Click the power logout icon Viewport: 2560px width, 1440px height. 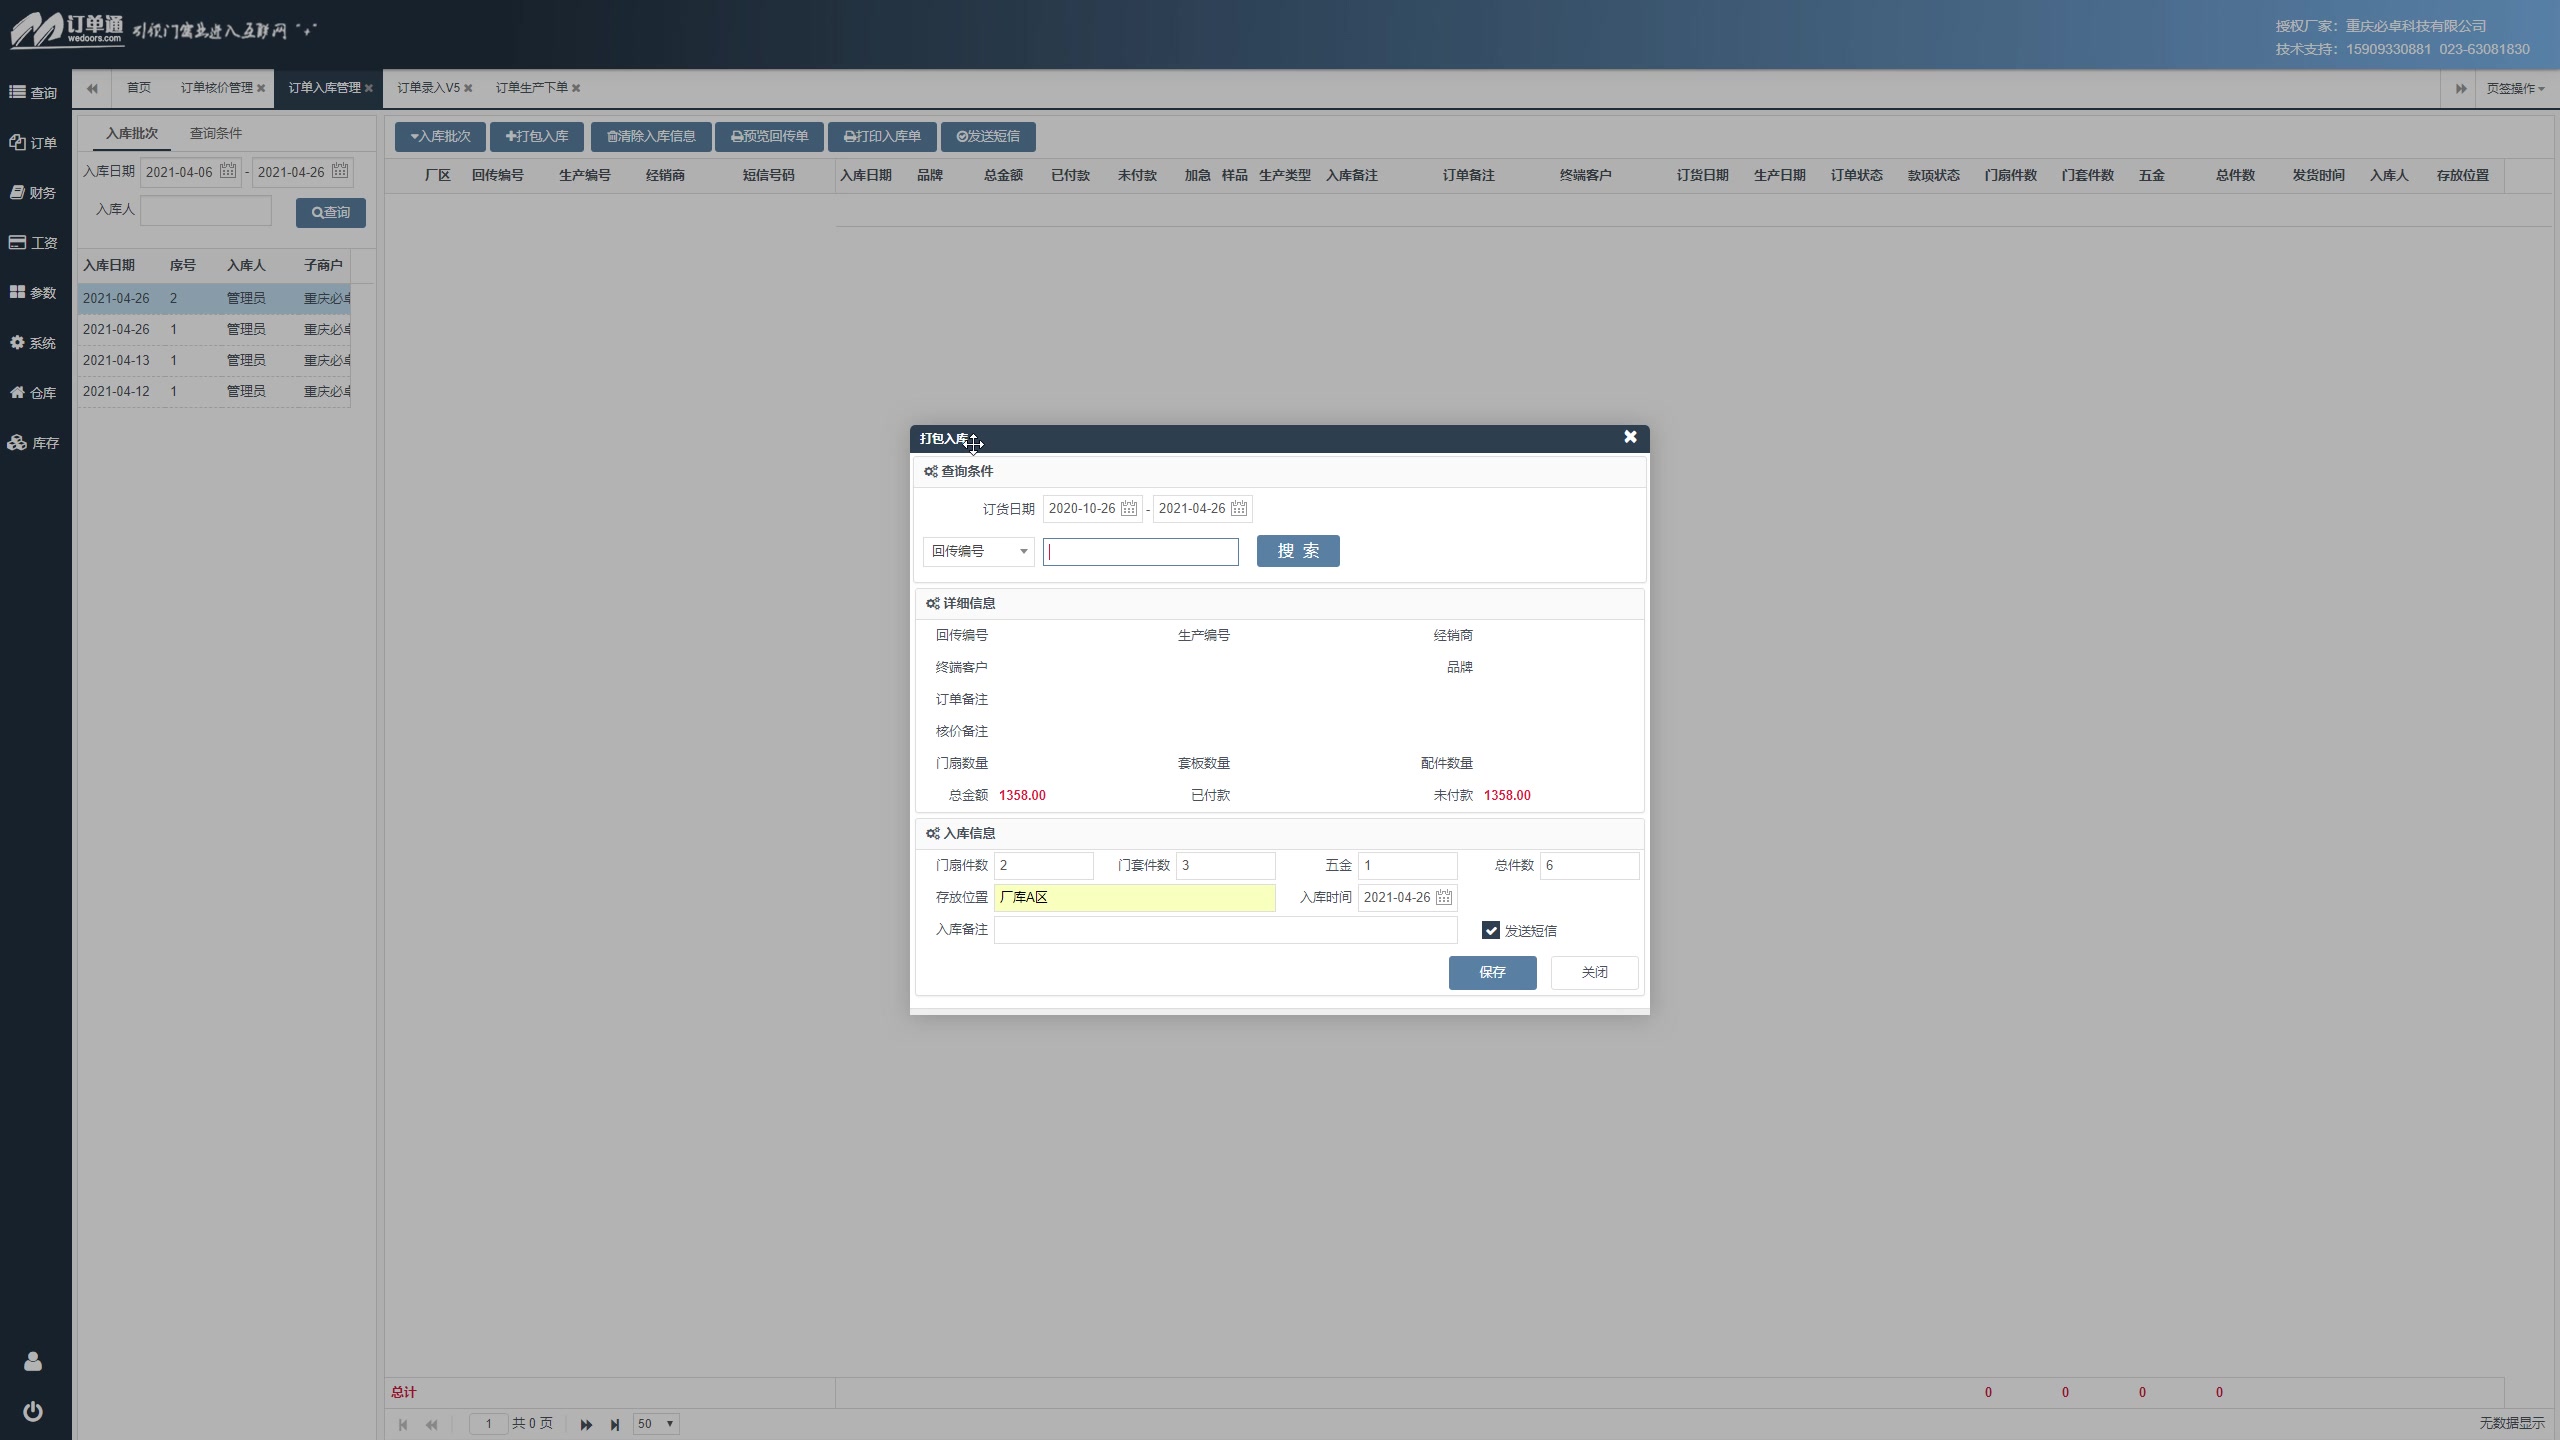tap(33, 1411)
